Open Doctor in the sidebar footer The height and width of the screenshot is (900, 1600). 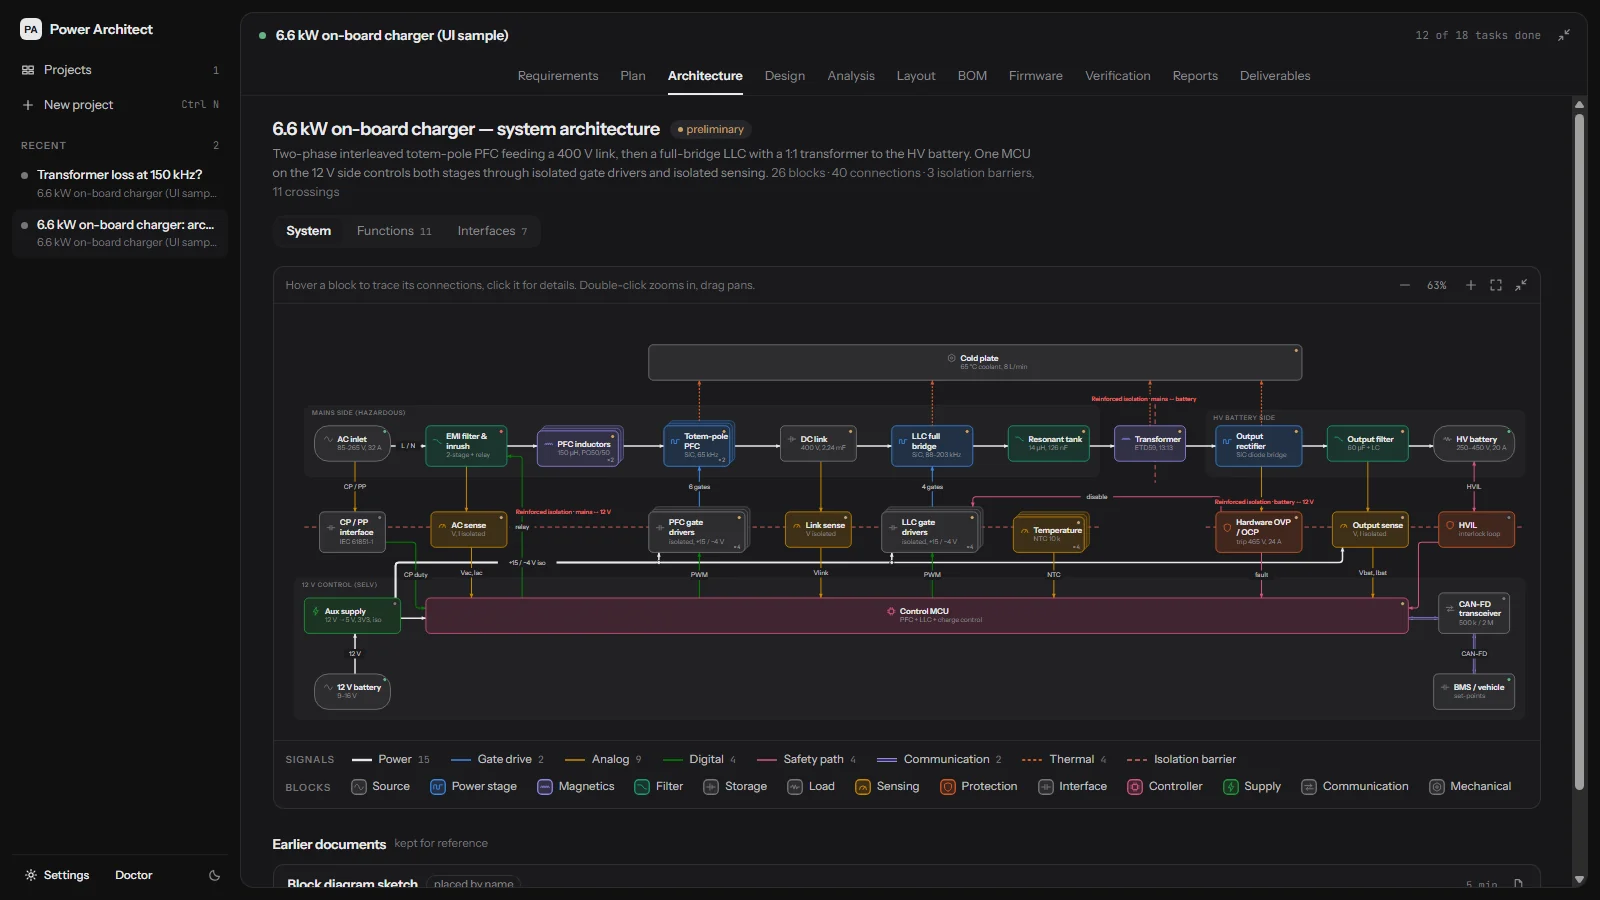point(133,875)
